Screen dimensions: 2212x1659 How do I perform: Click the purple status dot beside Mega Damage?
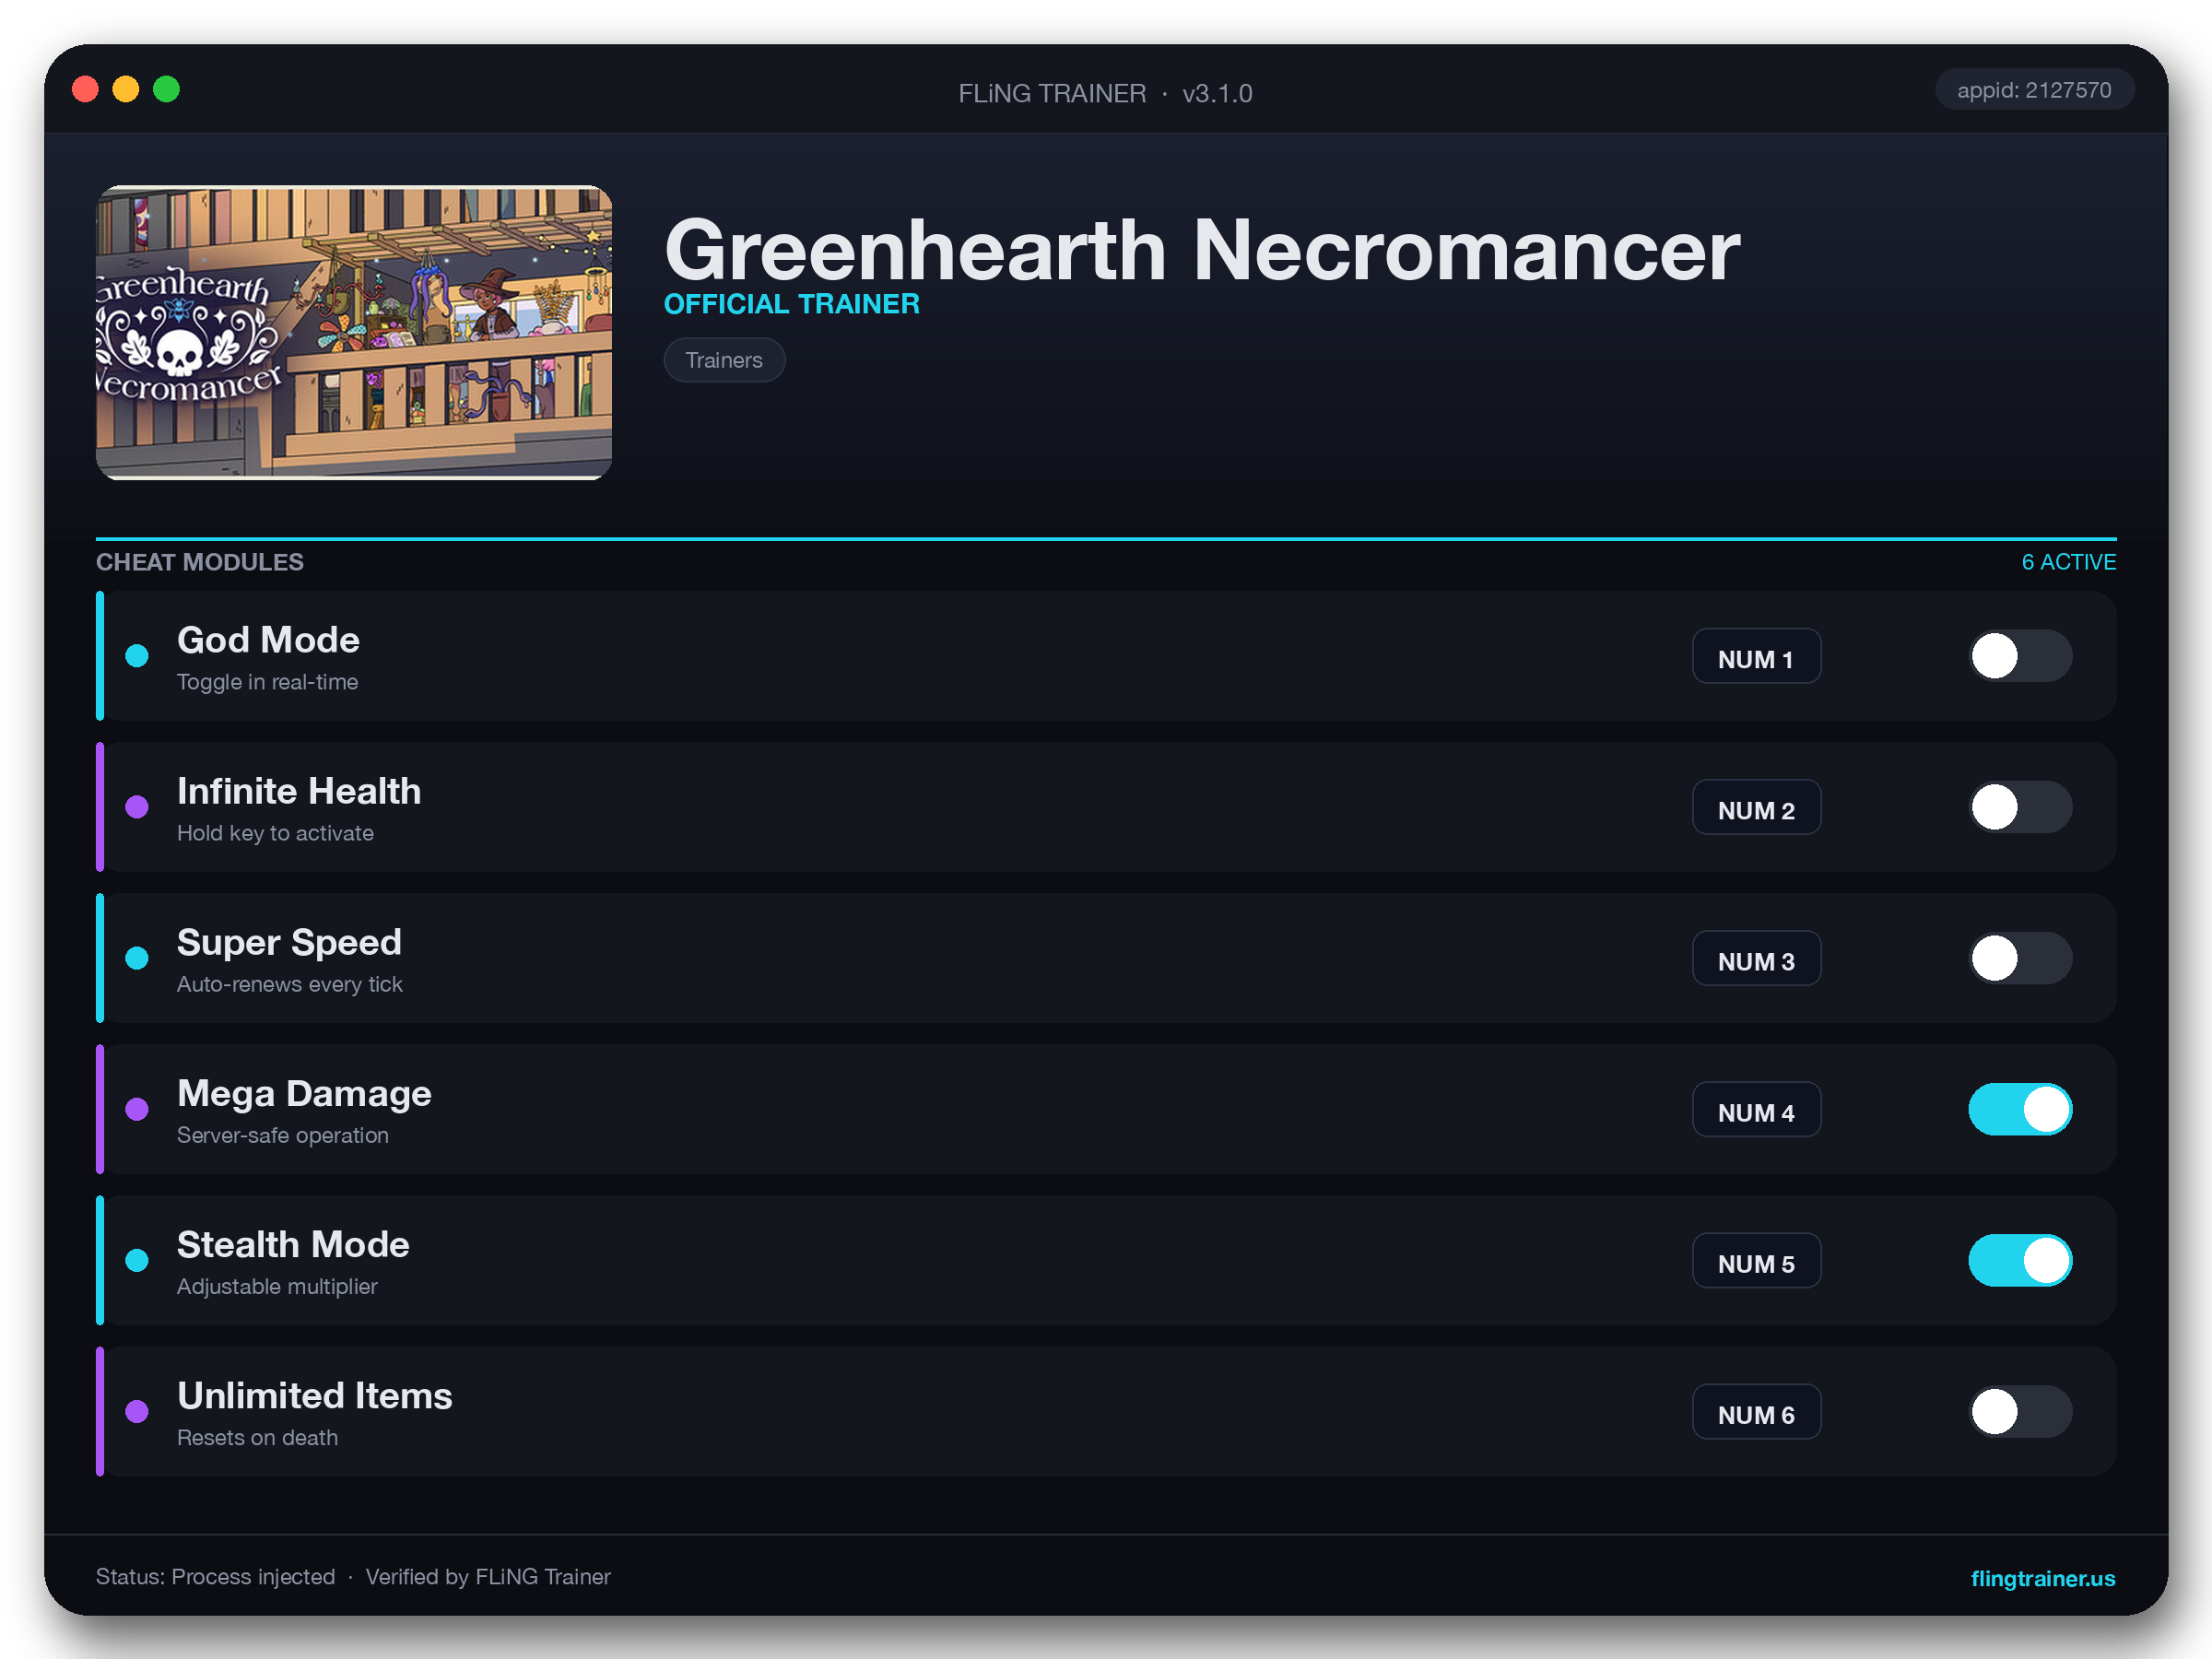tap(137, 1109)
